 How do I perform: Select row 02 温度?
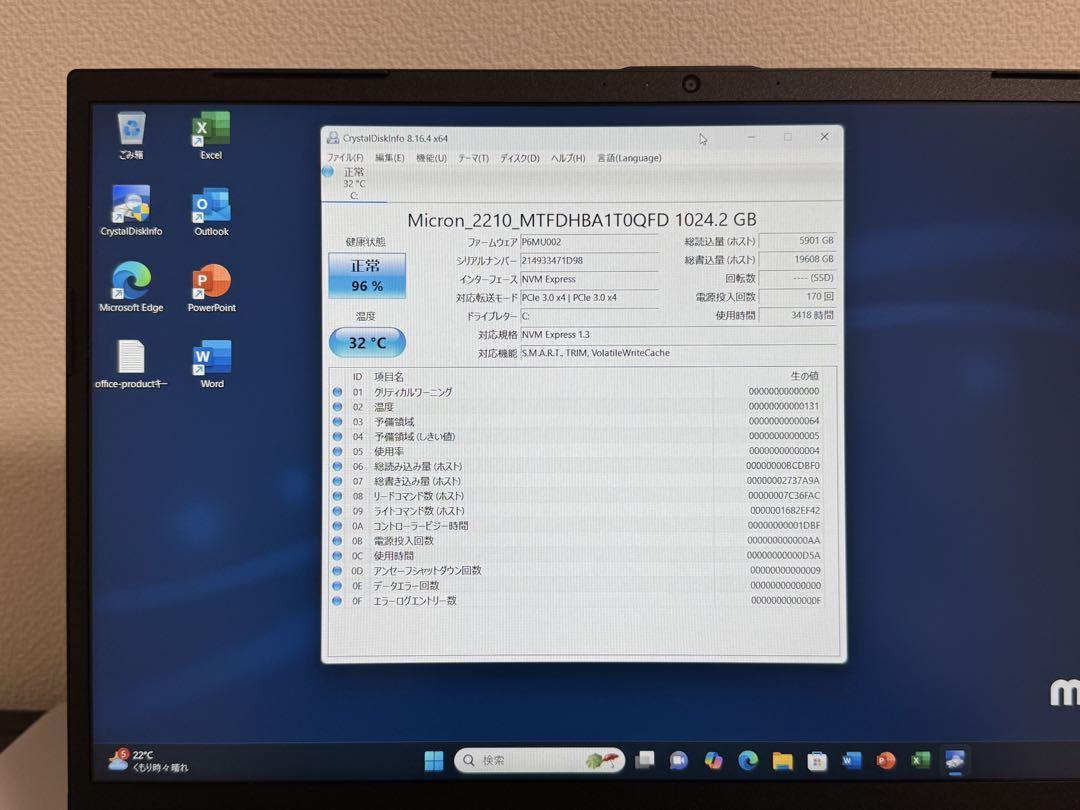(x=577, y=407)
